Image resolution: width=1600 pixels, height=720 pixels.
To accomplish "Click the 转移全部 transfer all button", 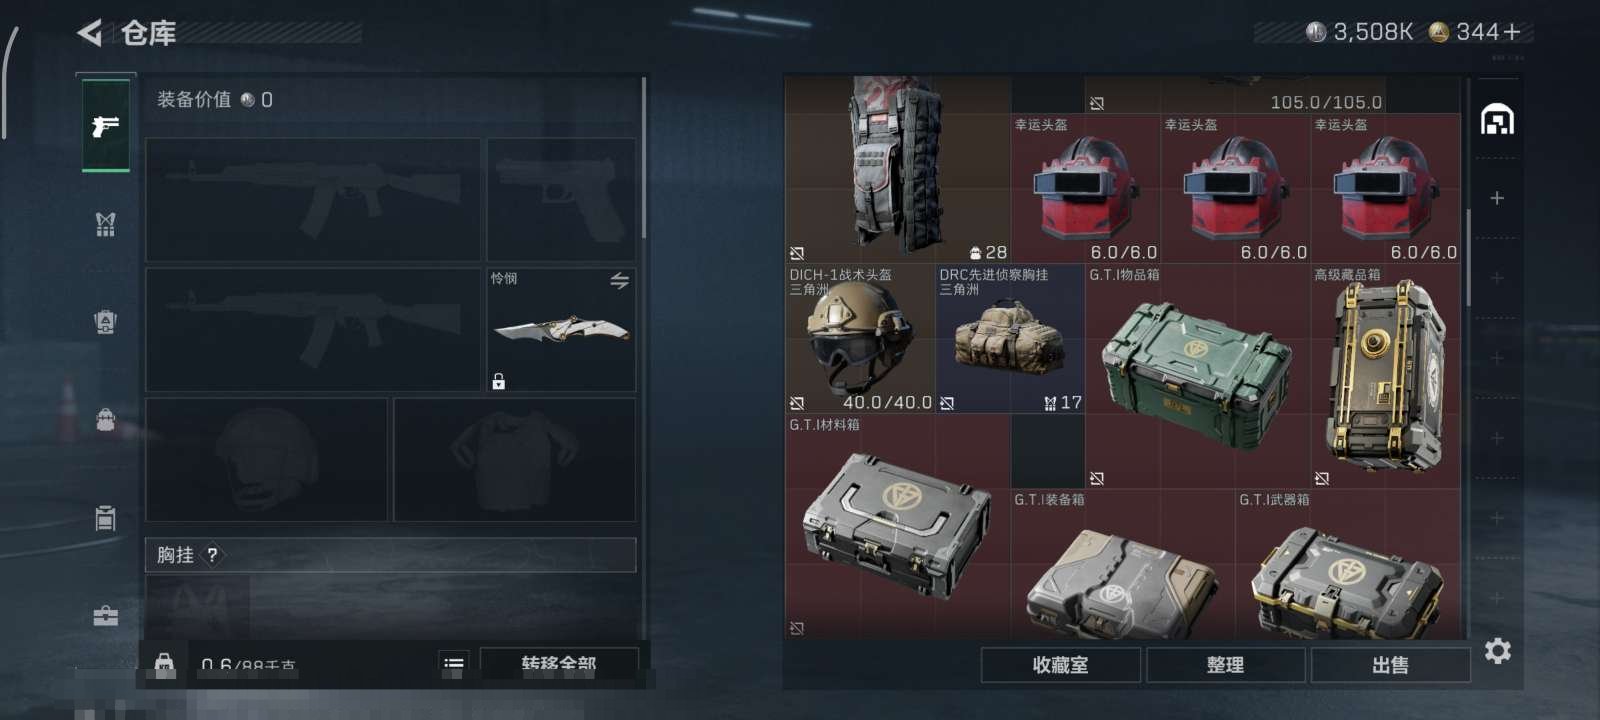I will coord(559,663).
